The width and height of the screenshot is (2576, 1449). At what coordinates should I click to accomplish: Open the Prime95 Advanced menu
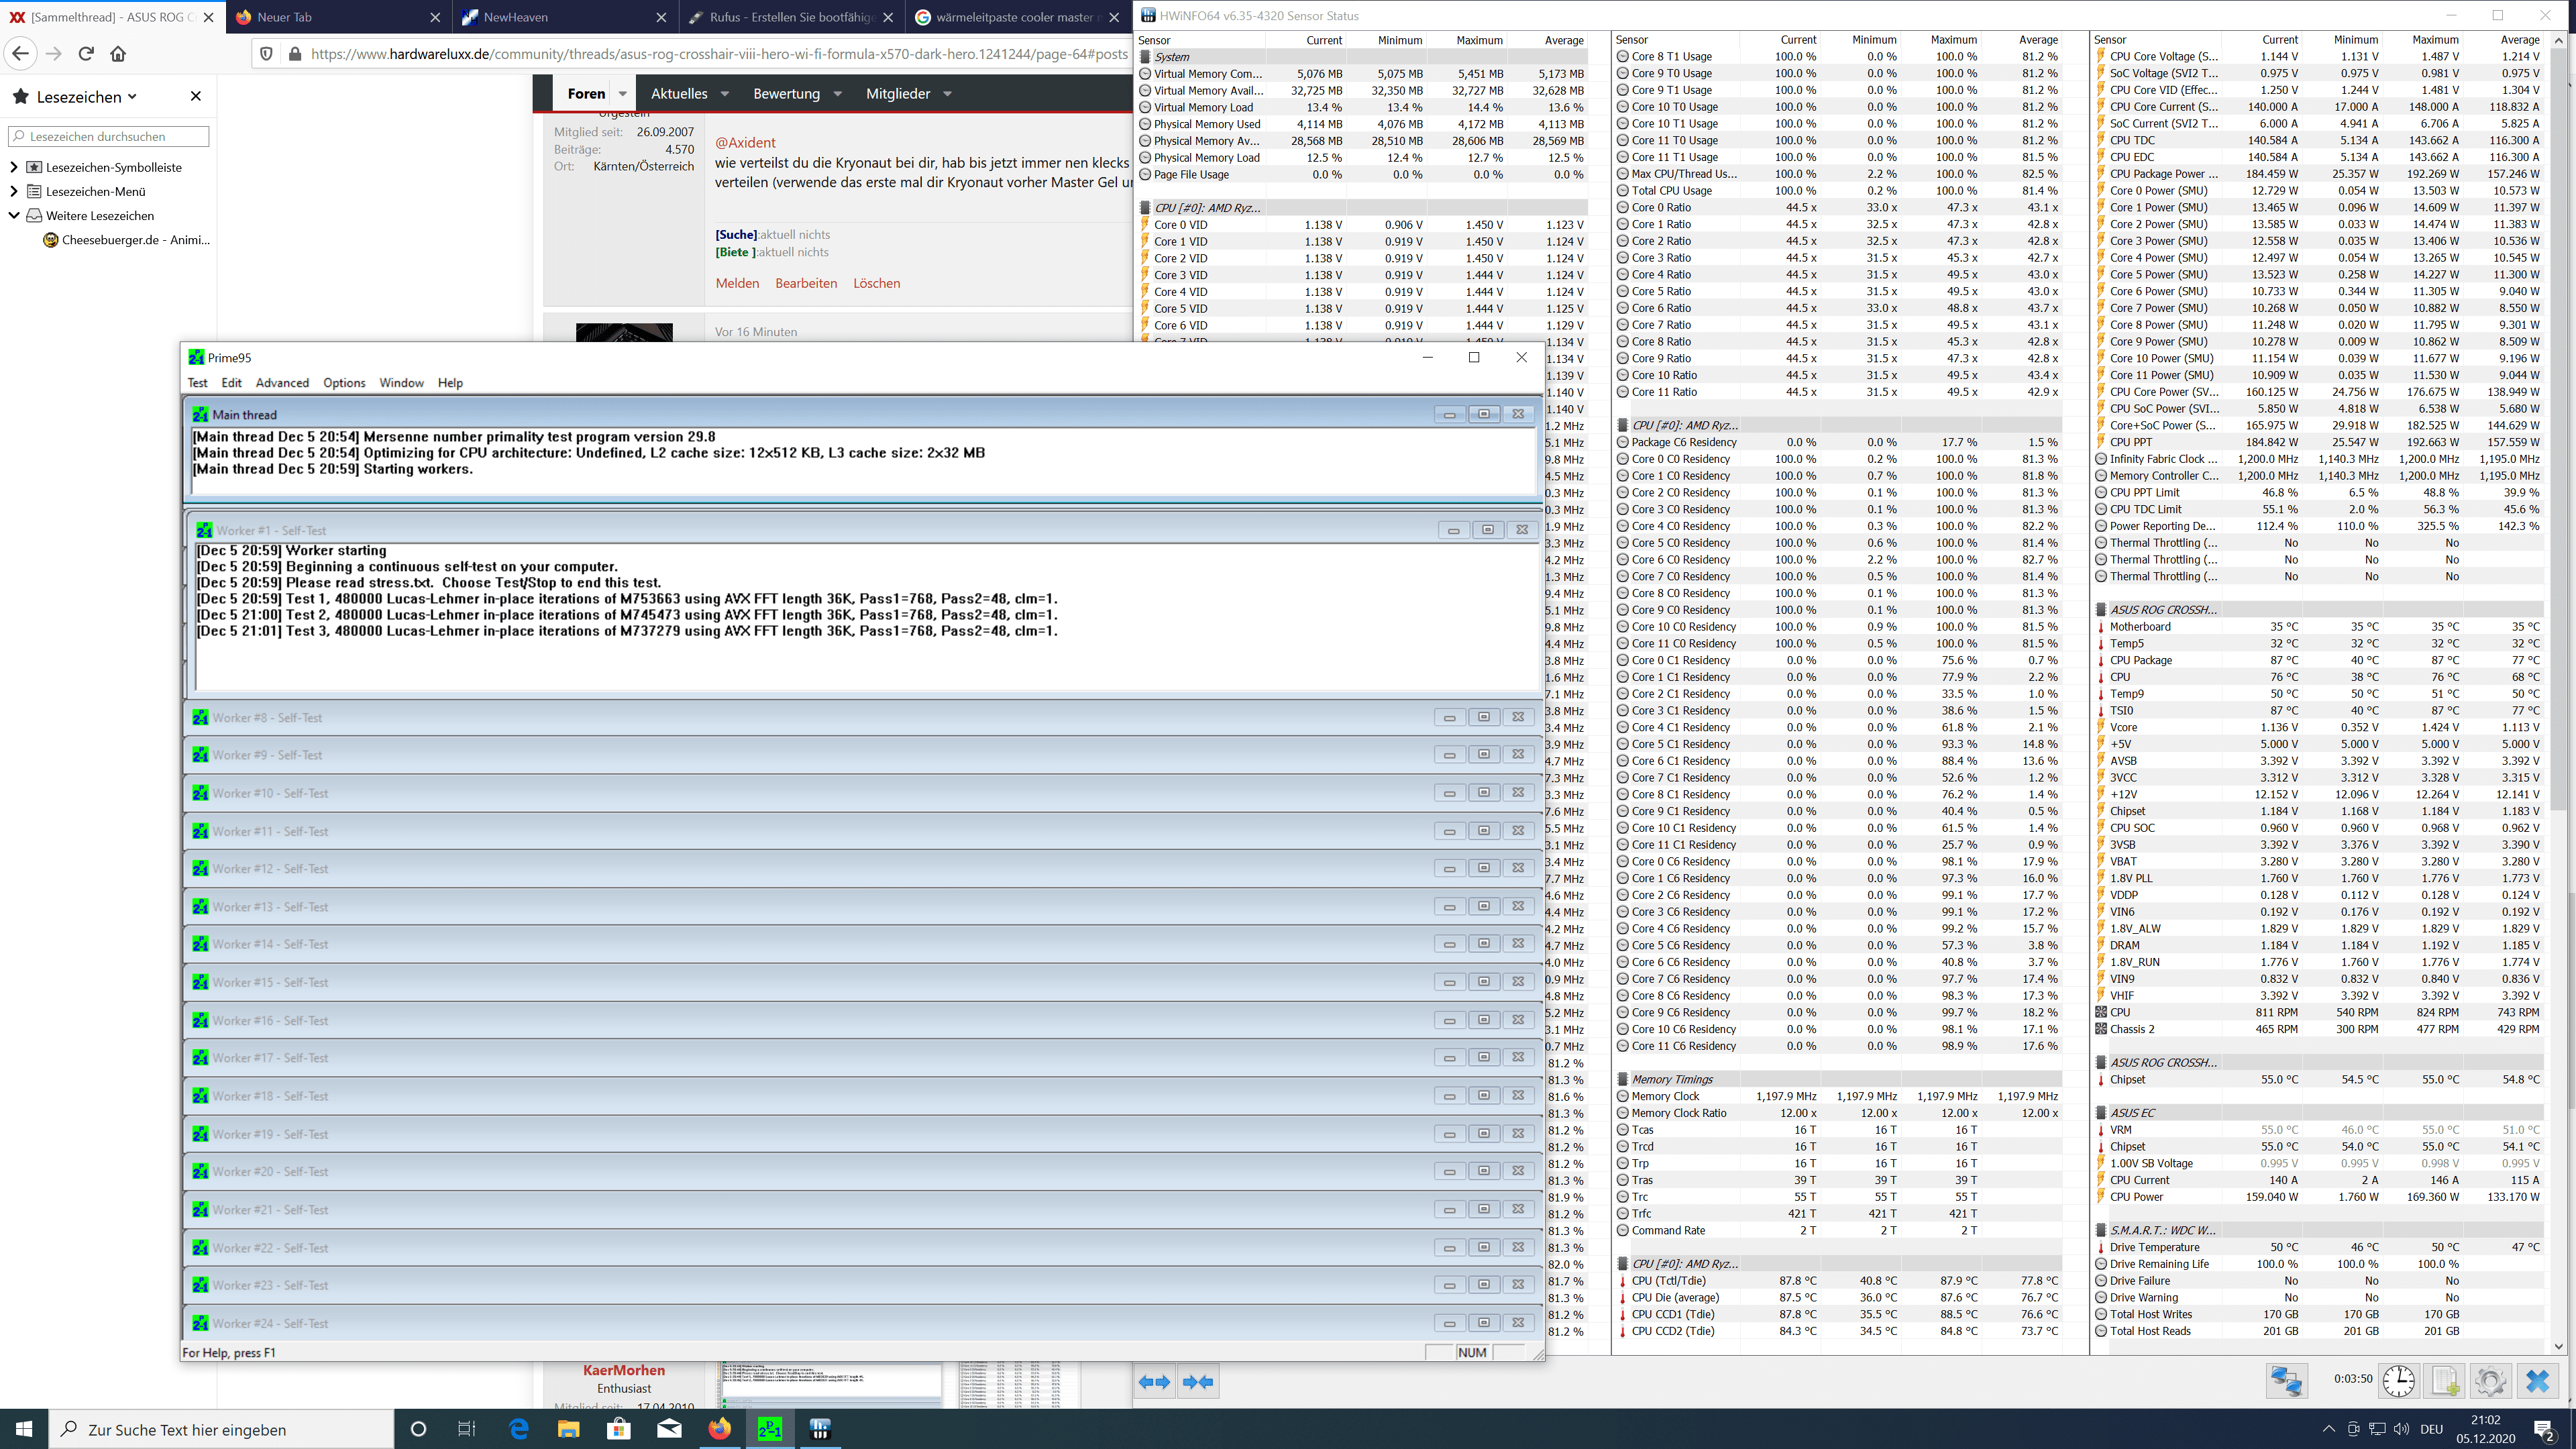(x=282, y=383)
